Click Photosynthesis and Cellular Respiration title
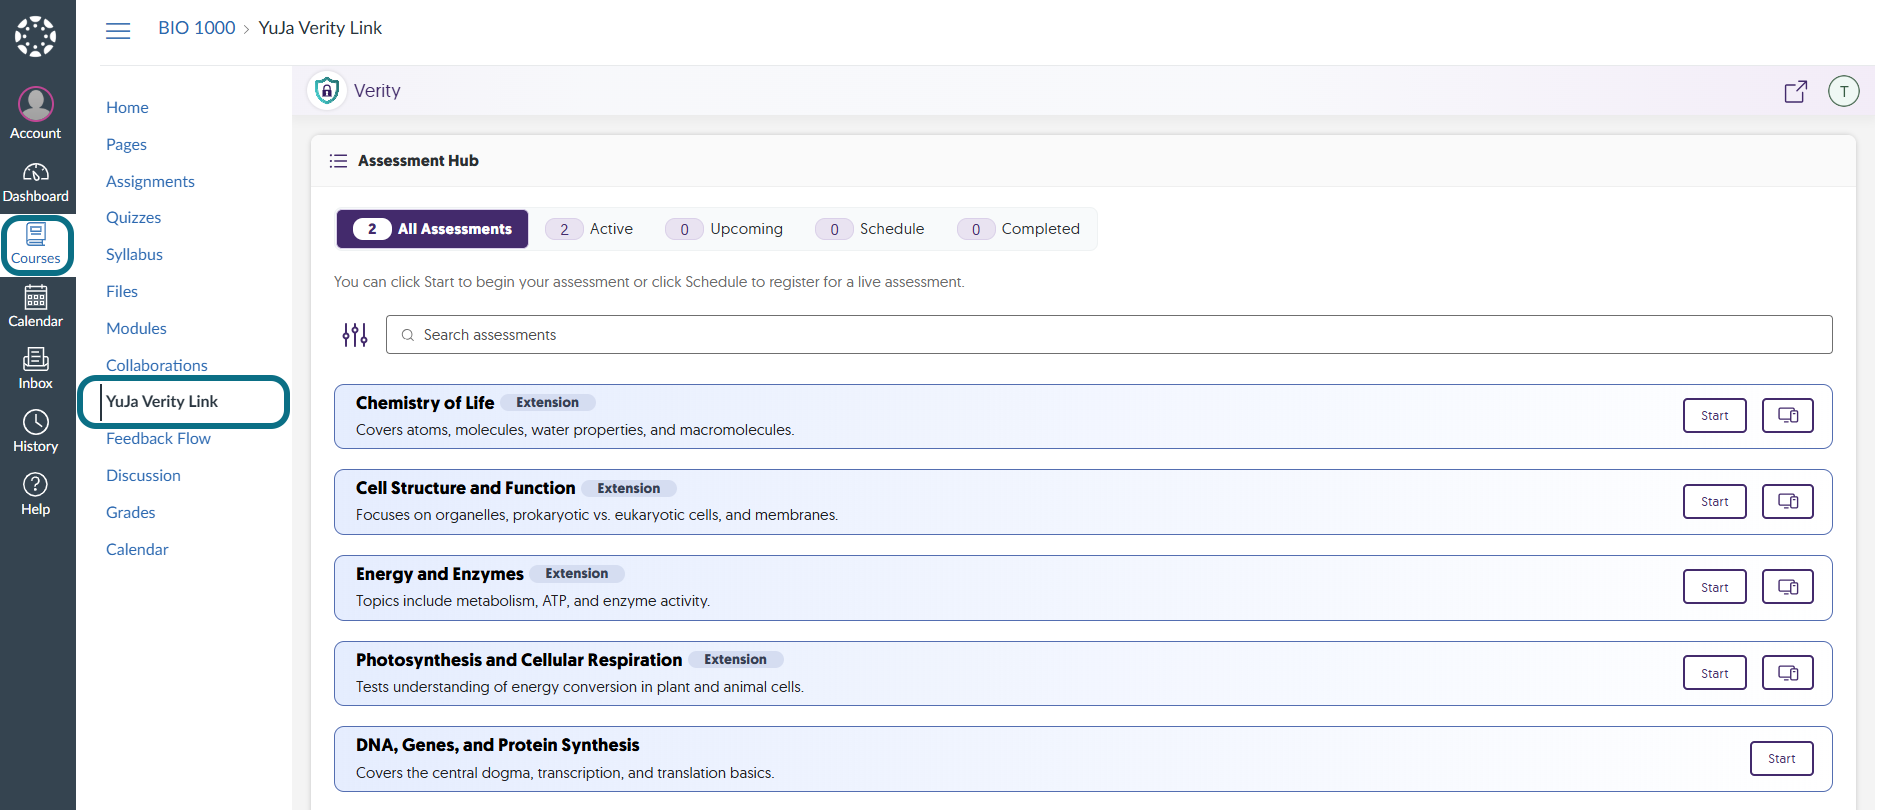The image size is (1898, 810). pos(519,660)
